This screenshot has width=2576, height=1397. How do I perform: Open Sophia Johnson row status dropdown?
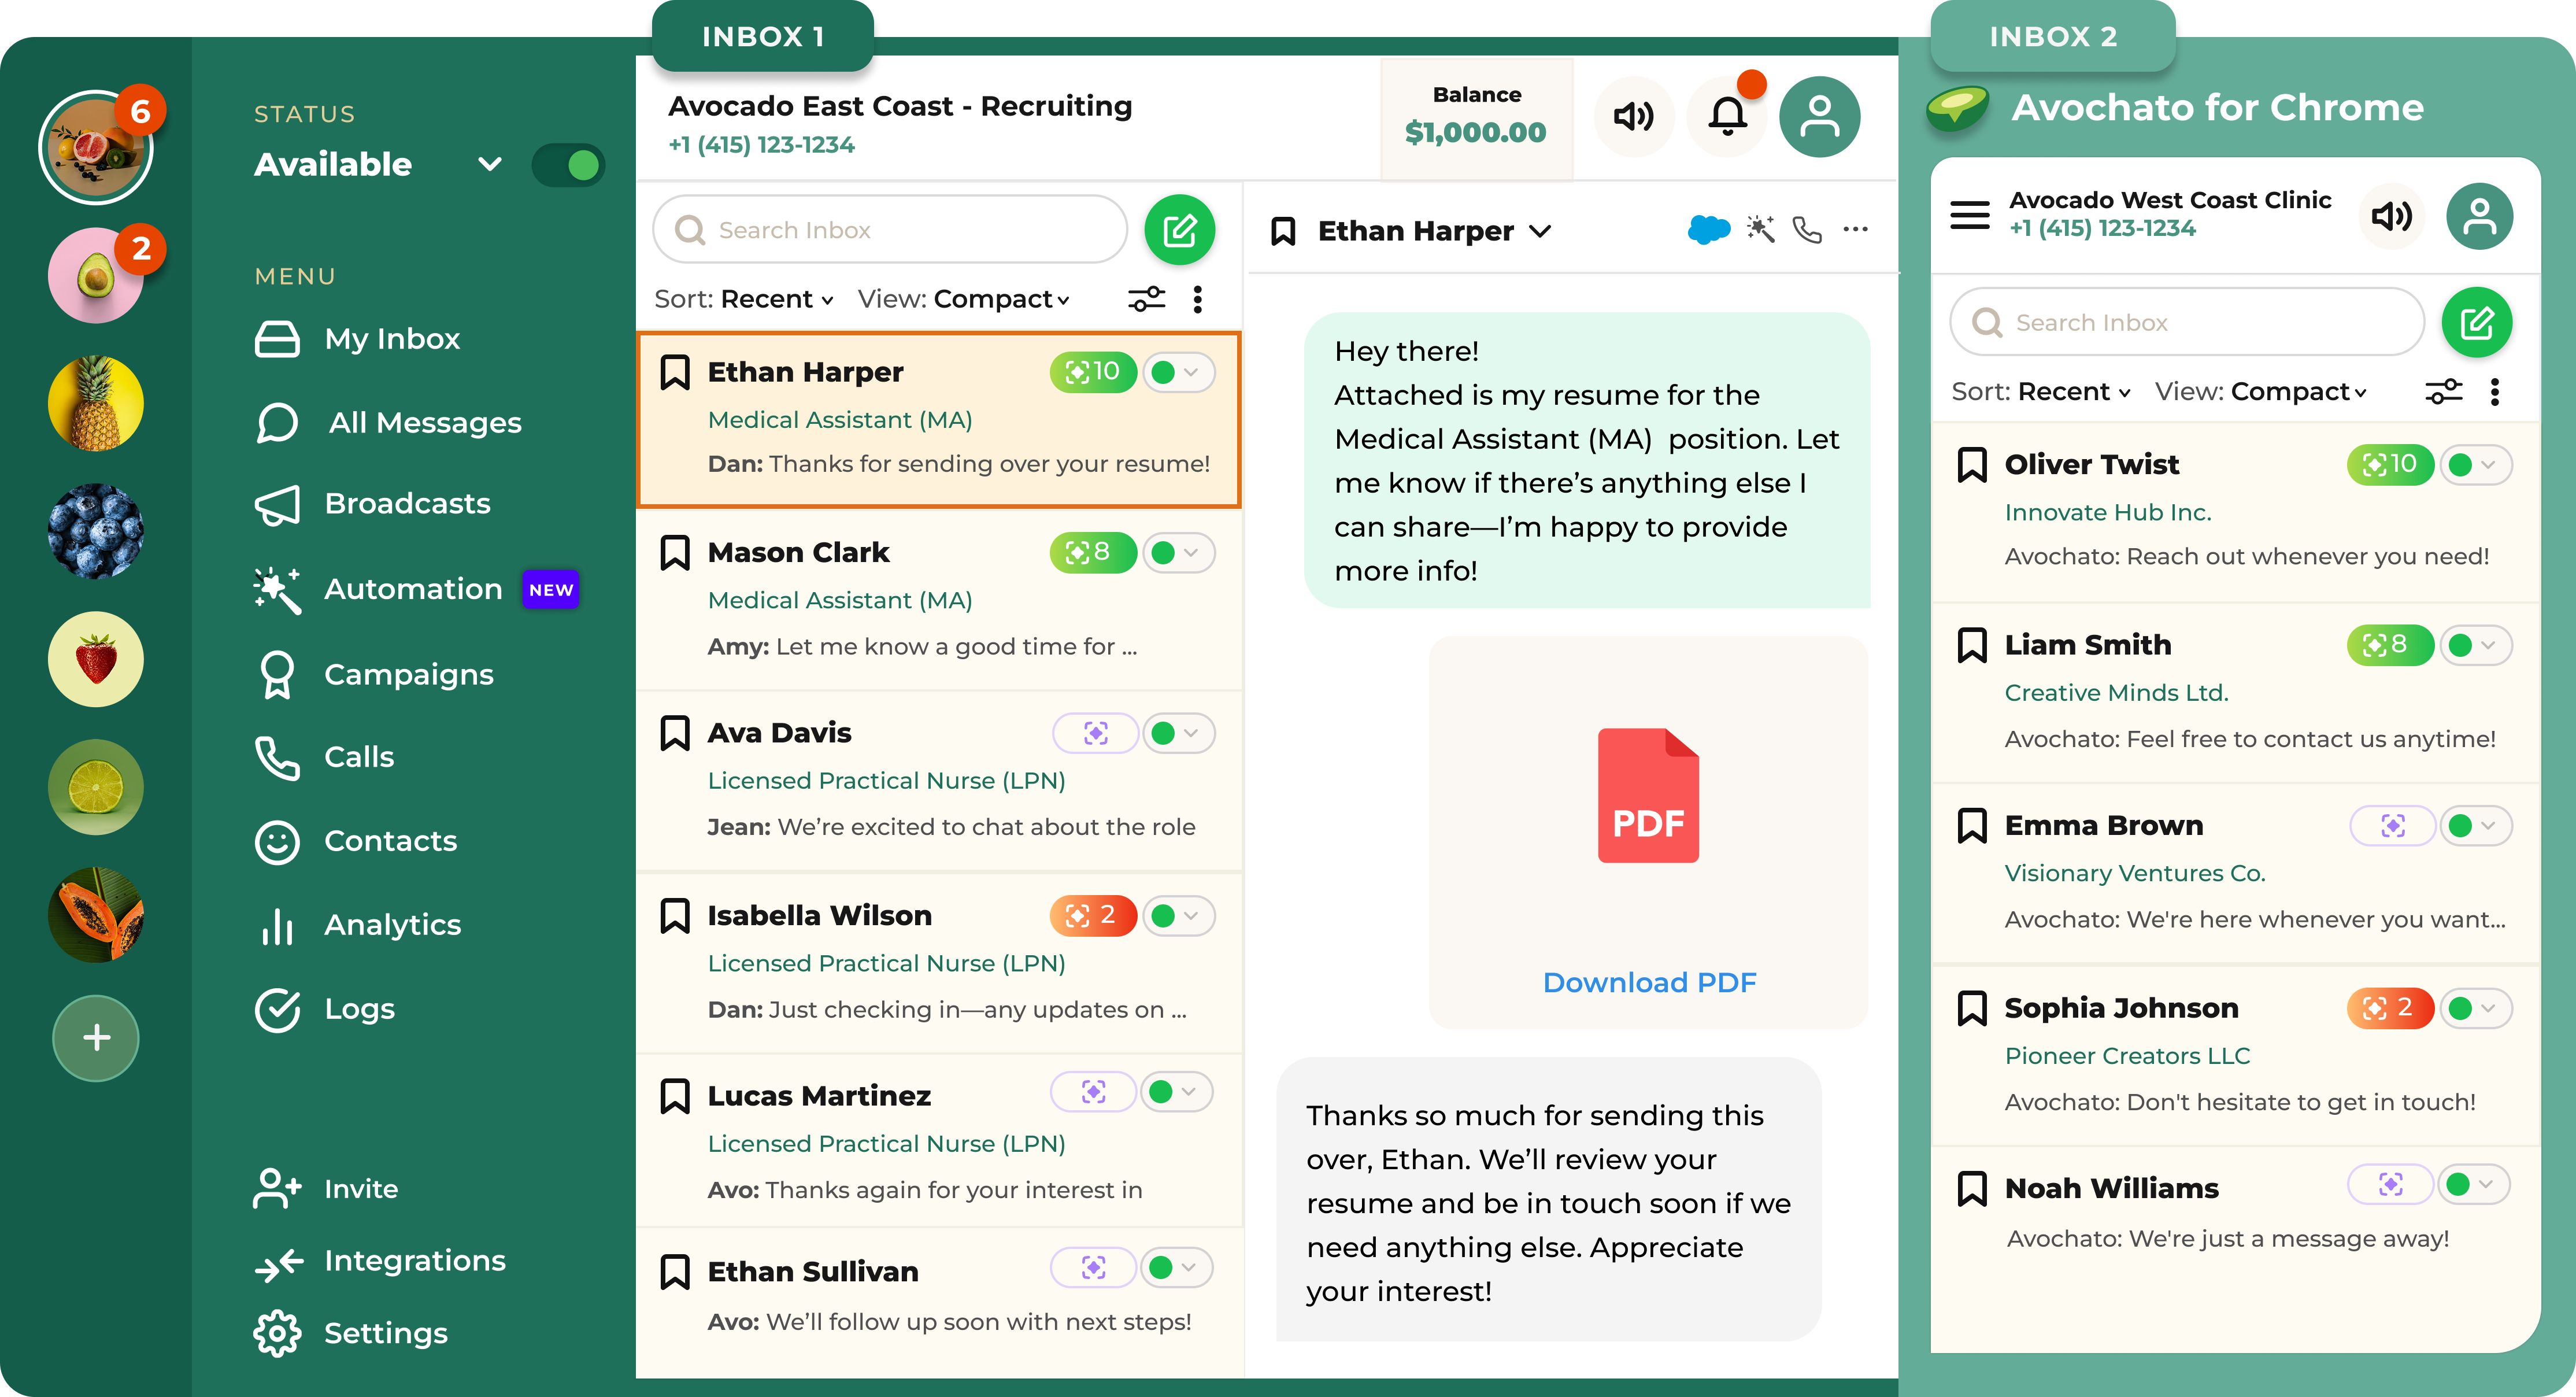tap(2476, 1008)
